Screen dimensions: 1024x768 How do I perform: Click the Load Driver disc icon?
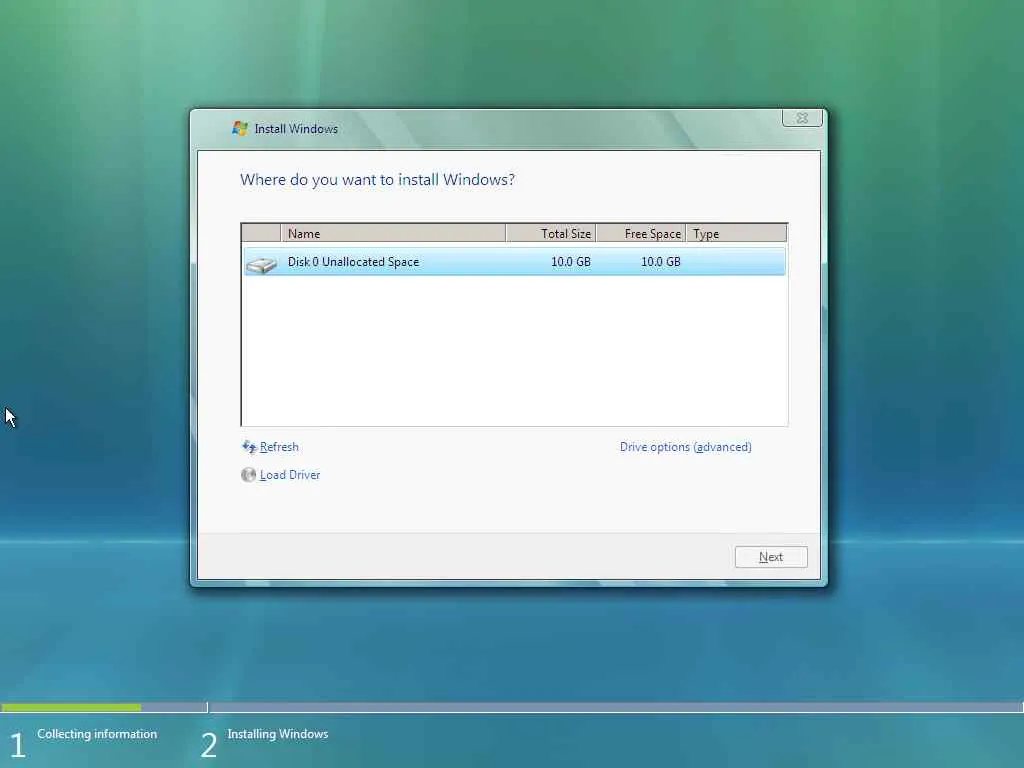point(248,475)
